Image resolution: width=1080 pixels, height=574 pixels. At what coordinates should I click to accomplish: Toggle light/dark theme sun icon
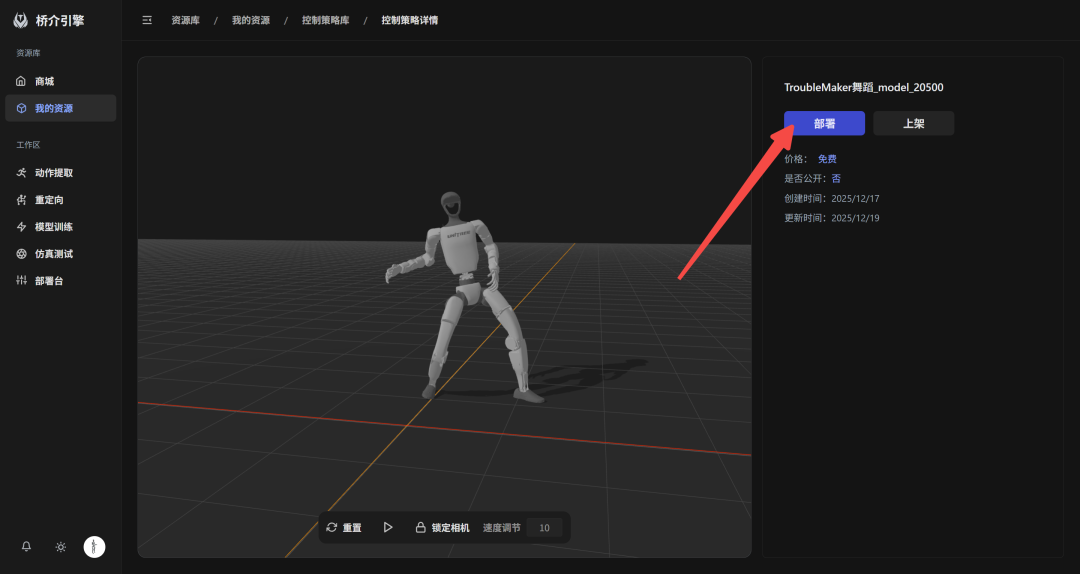(61, 547)
